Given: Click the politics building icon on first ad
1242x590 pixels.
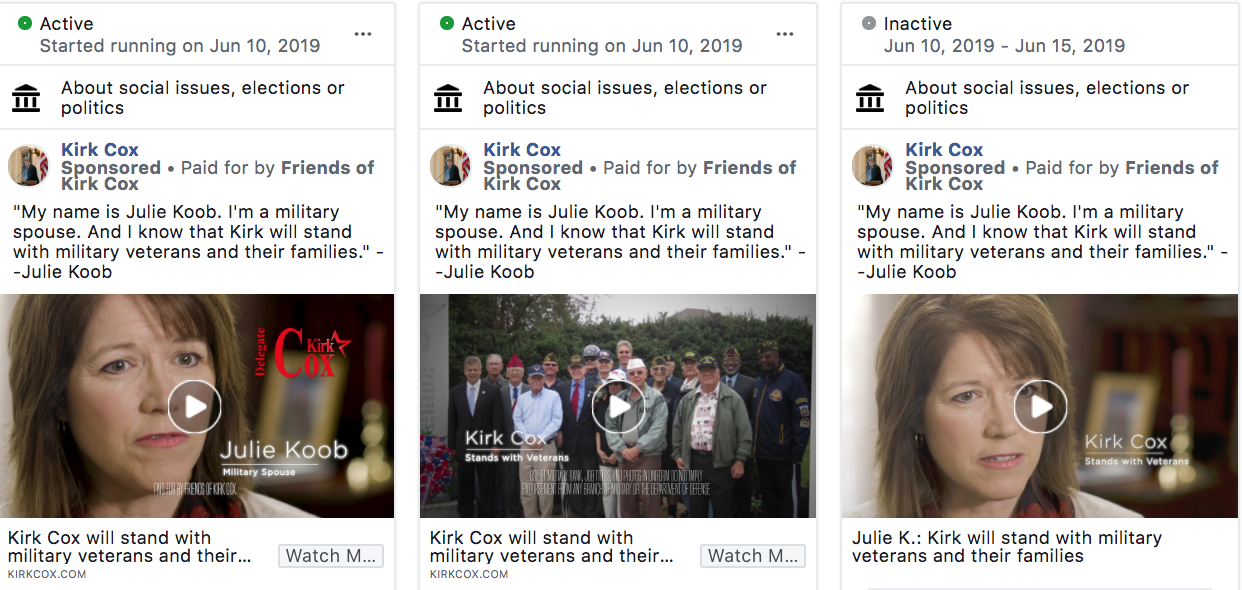Looking at the screenshot, I should click(x=26, y=98).
